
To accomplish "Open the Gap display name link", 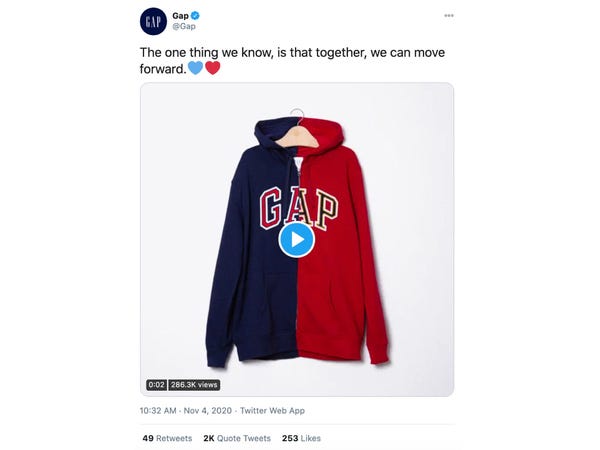I will coord(180,16).
